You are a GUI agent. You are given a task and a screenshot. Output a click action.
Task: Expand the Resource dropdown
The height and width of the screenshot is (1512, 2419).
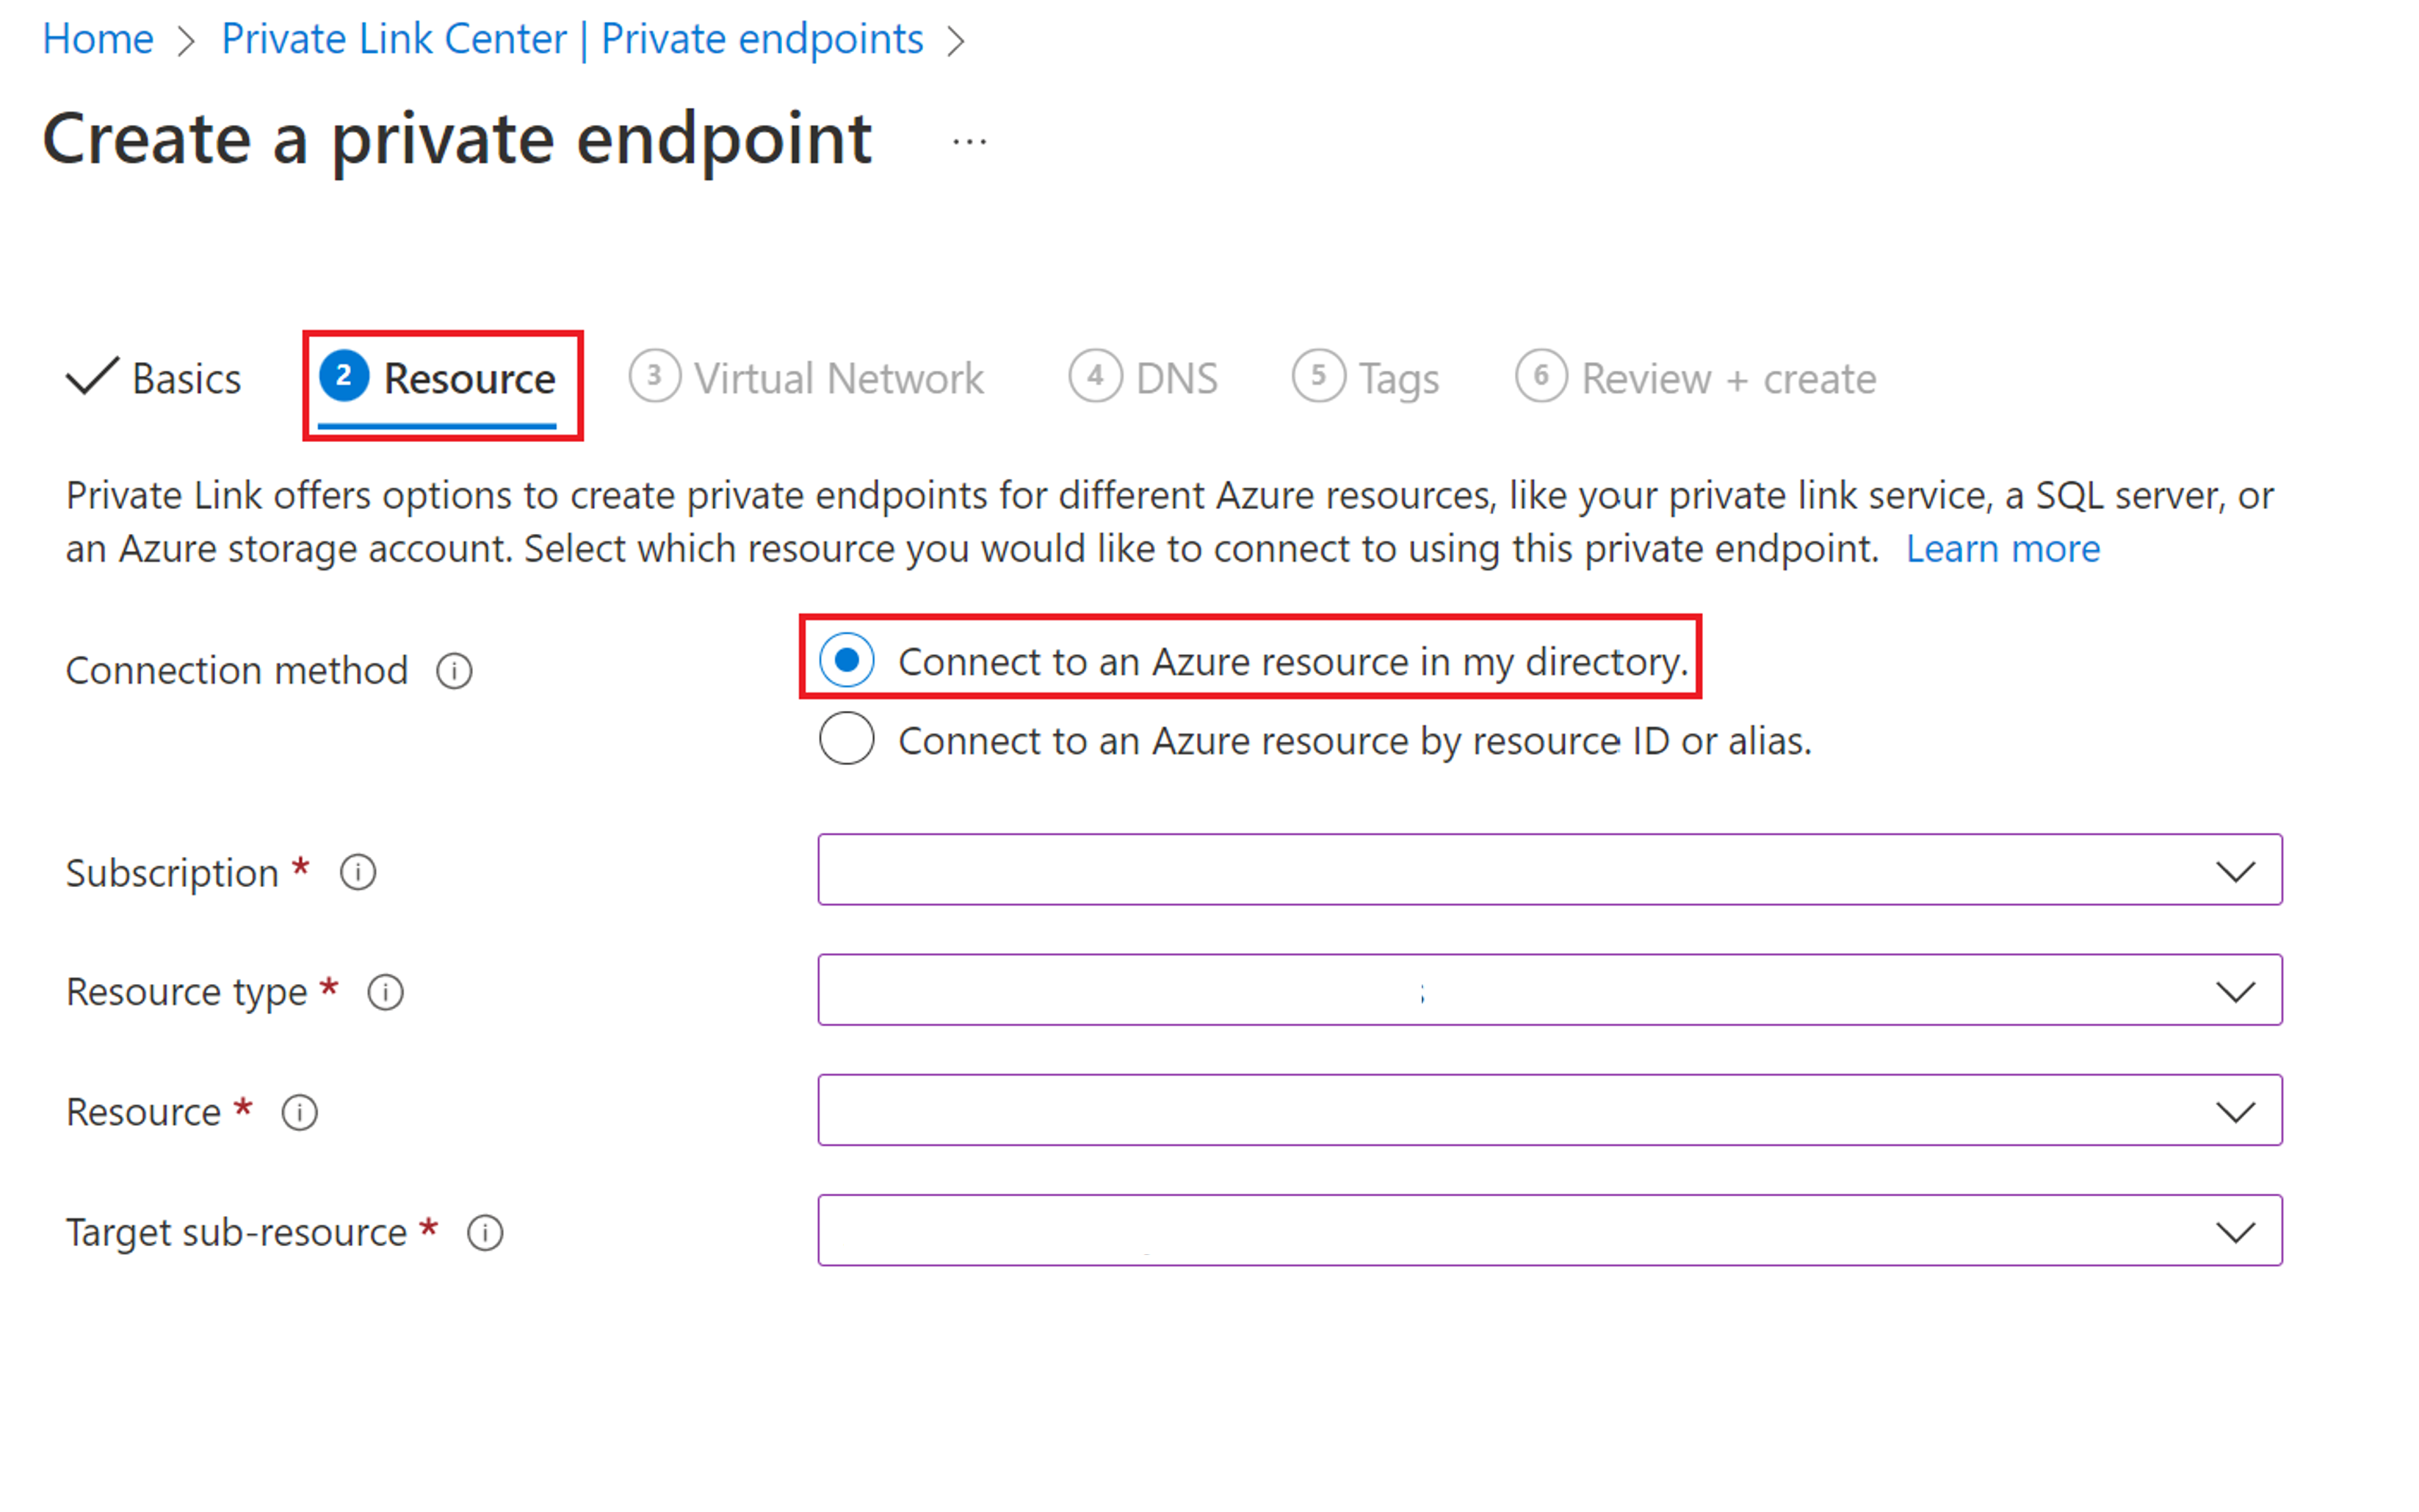tap(2235, 1111)
